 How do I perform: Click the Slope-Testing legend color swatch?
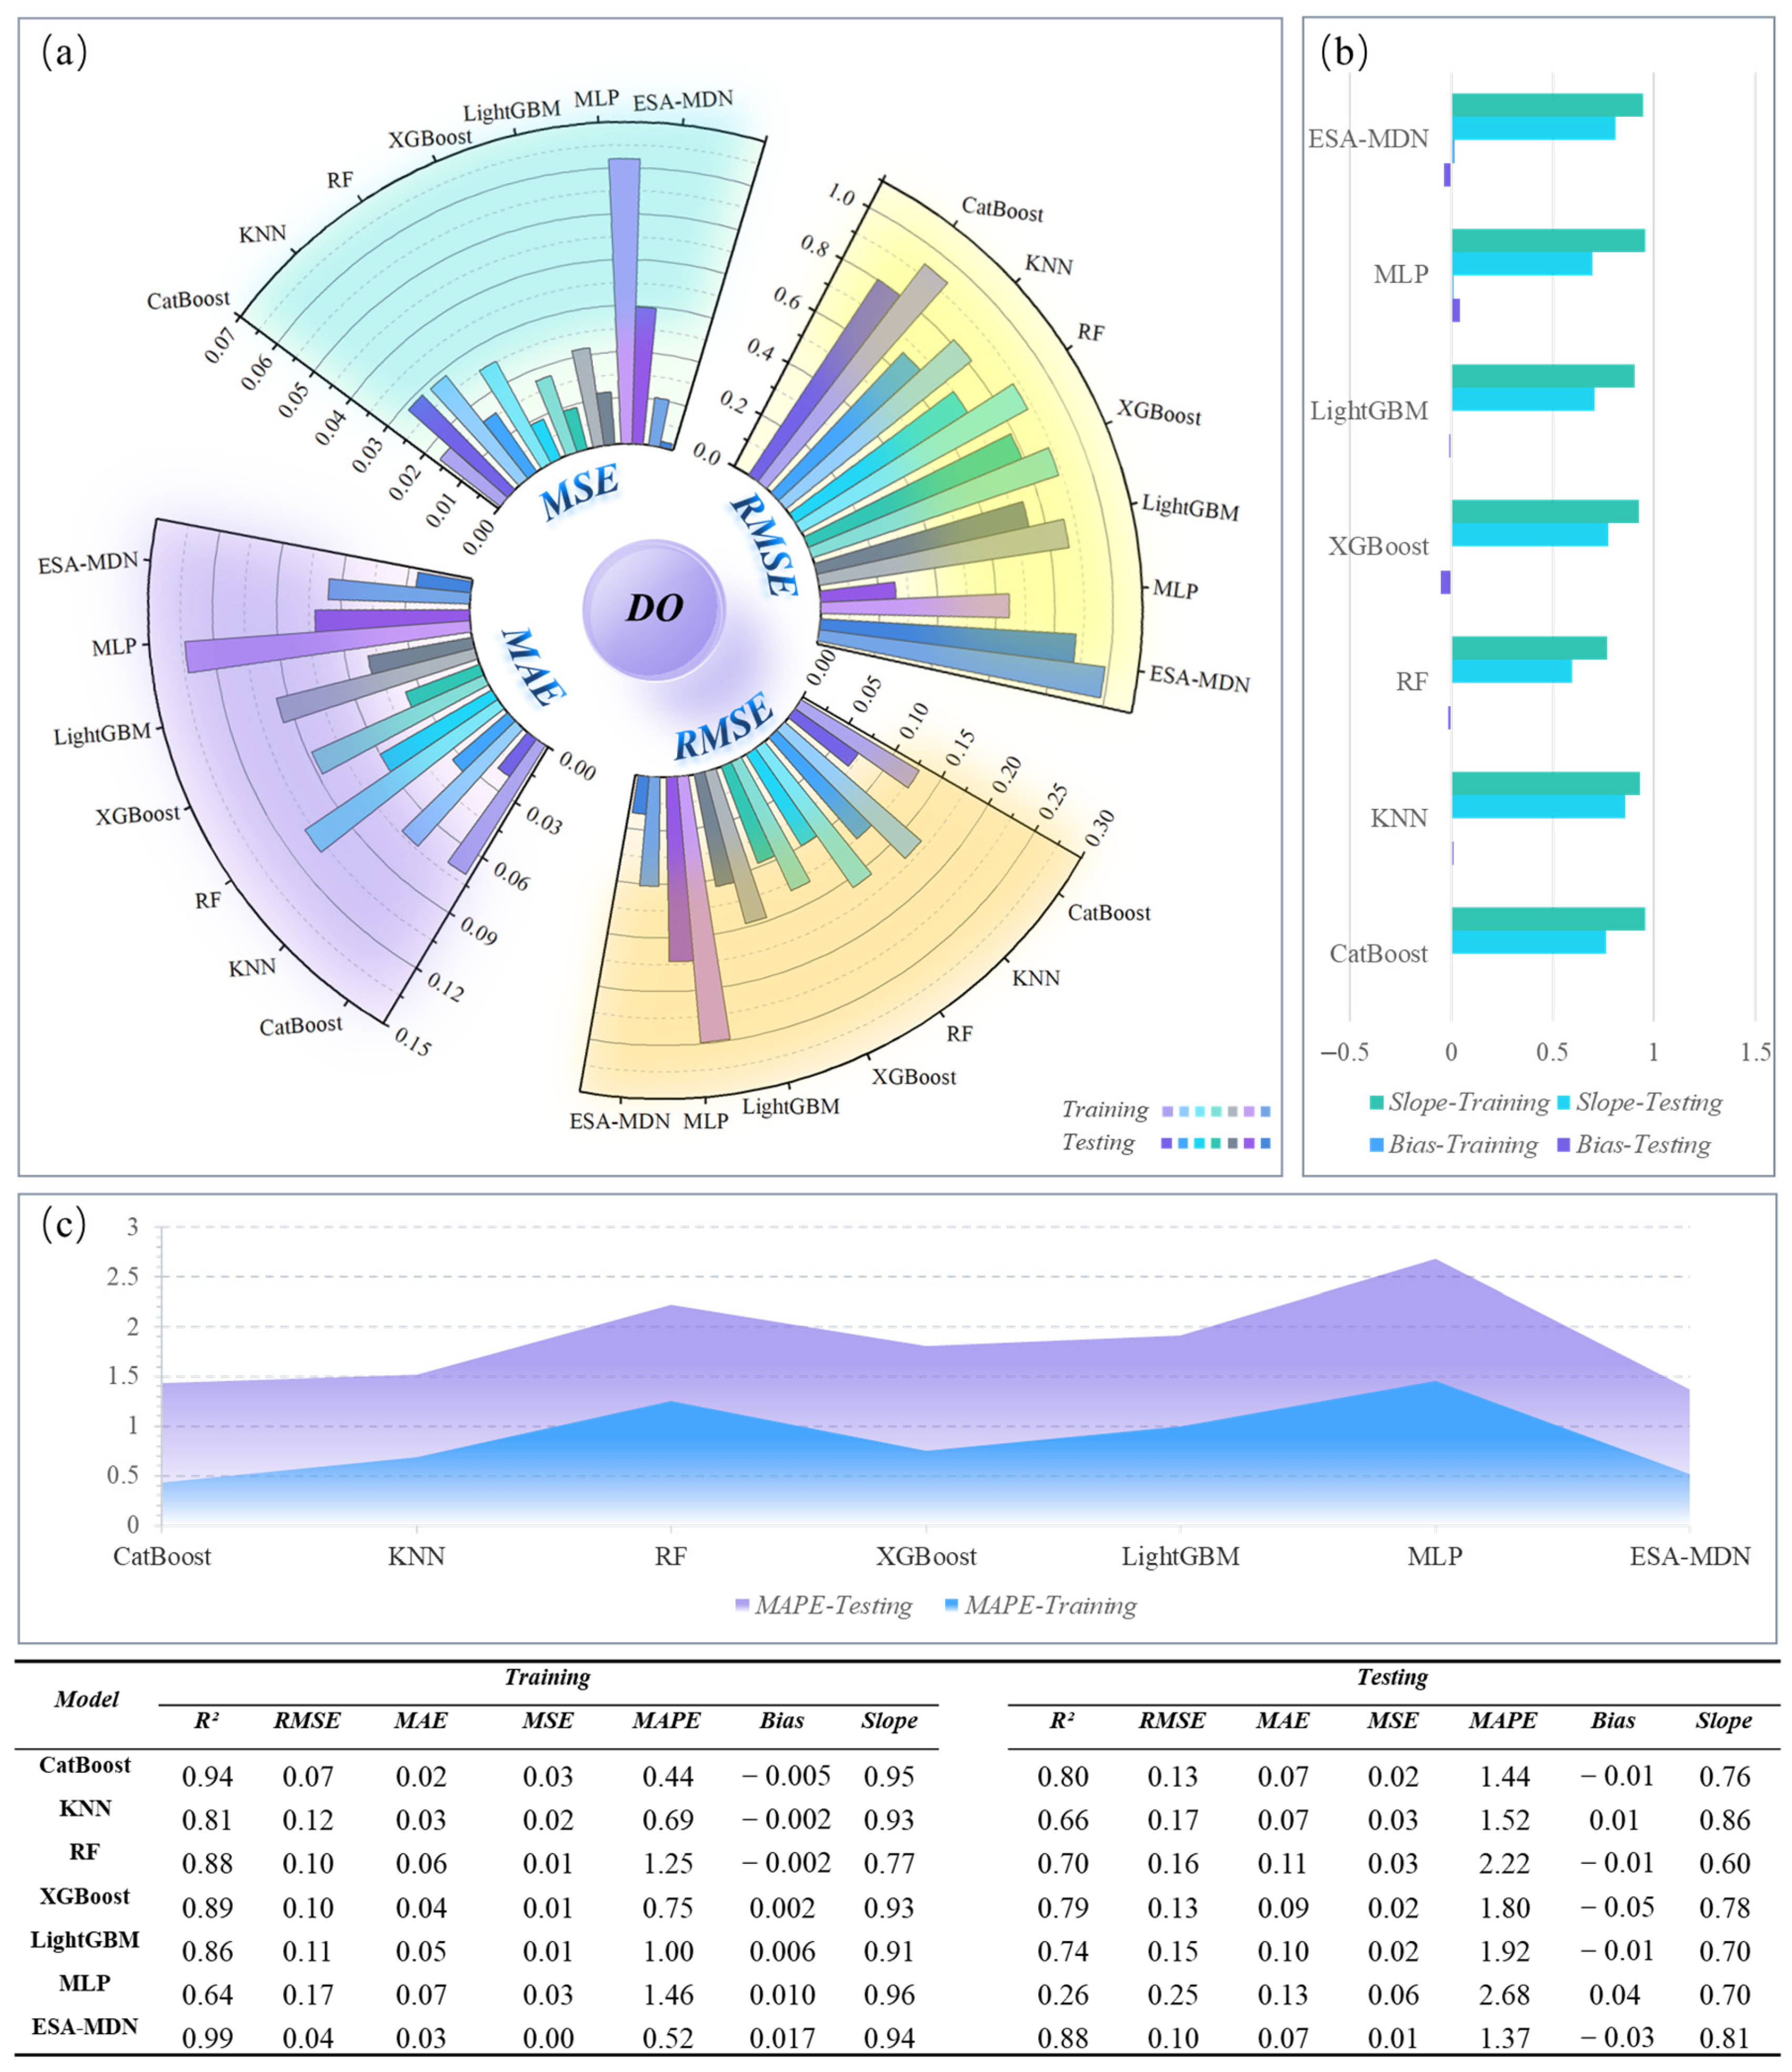[x=1564, y=1103]
